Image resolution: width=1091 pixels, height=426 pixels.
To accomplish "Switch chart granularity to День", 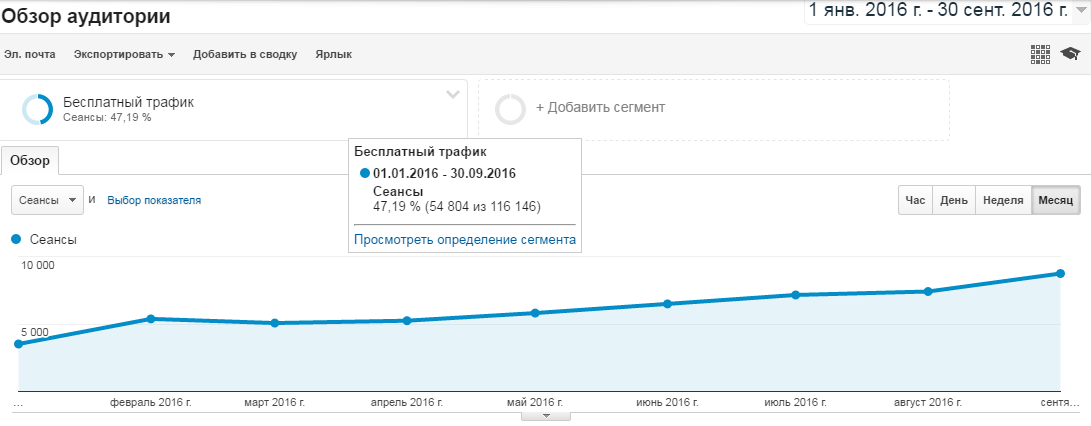I will (953, 200).
